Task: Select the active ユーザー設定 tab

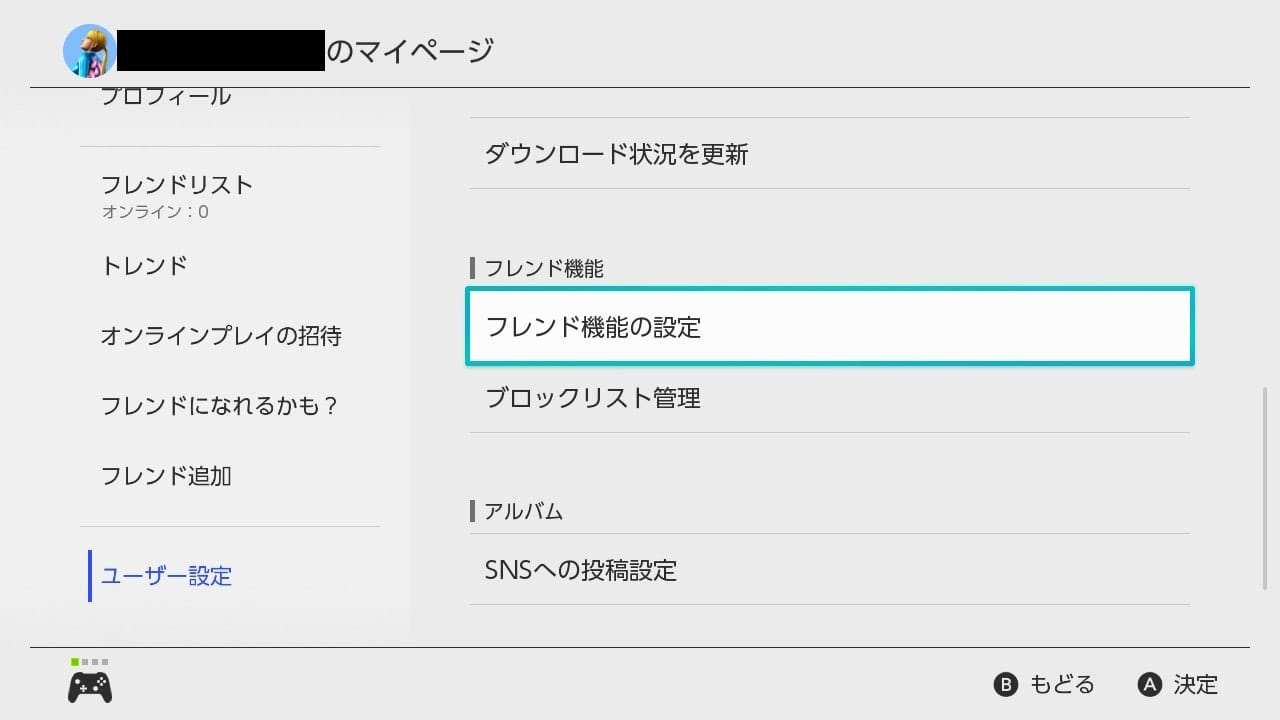Action: [x=166, y=576]
